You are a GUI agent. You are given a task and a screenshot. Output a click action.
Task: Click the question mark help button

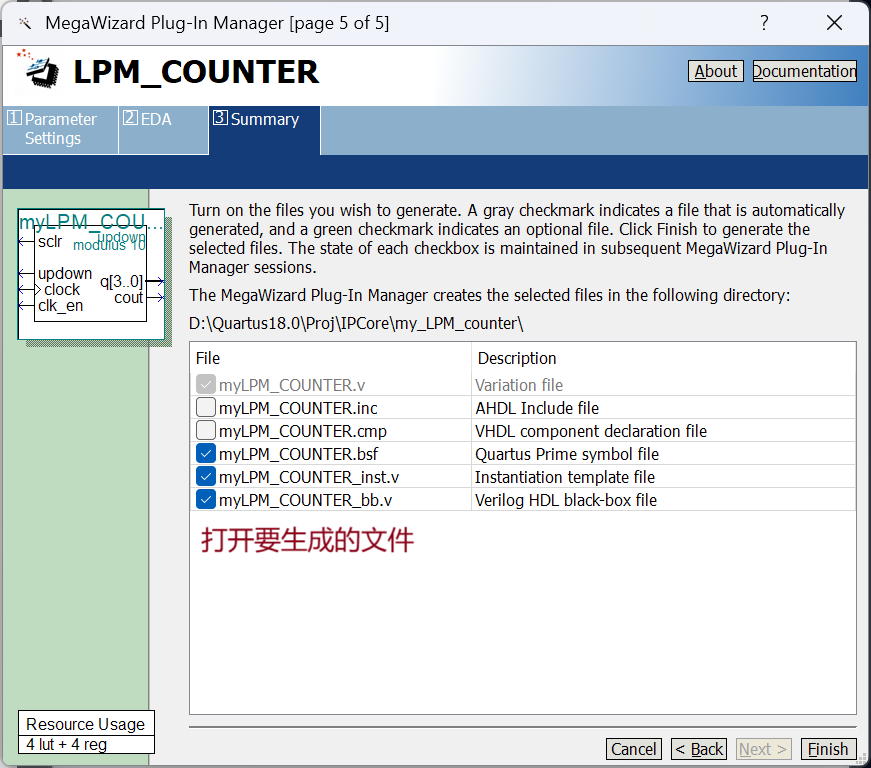pos(764,23)
